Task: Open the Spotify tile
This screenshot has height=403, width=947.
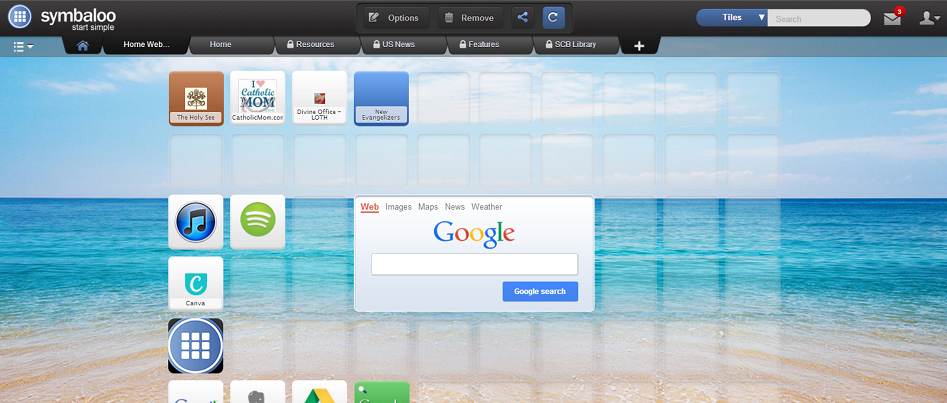Action: pyautogui.click(x=257, y=221)
